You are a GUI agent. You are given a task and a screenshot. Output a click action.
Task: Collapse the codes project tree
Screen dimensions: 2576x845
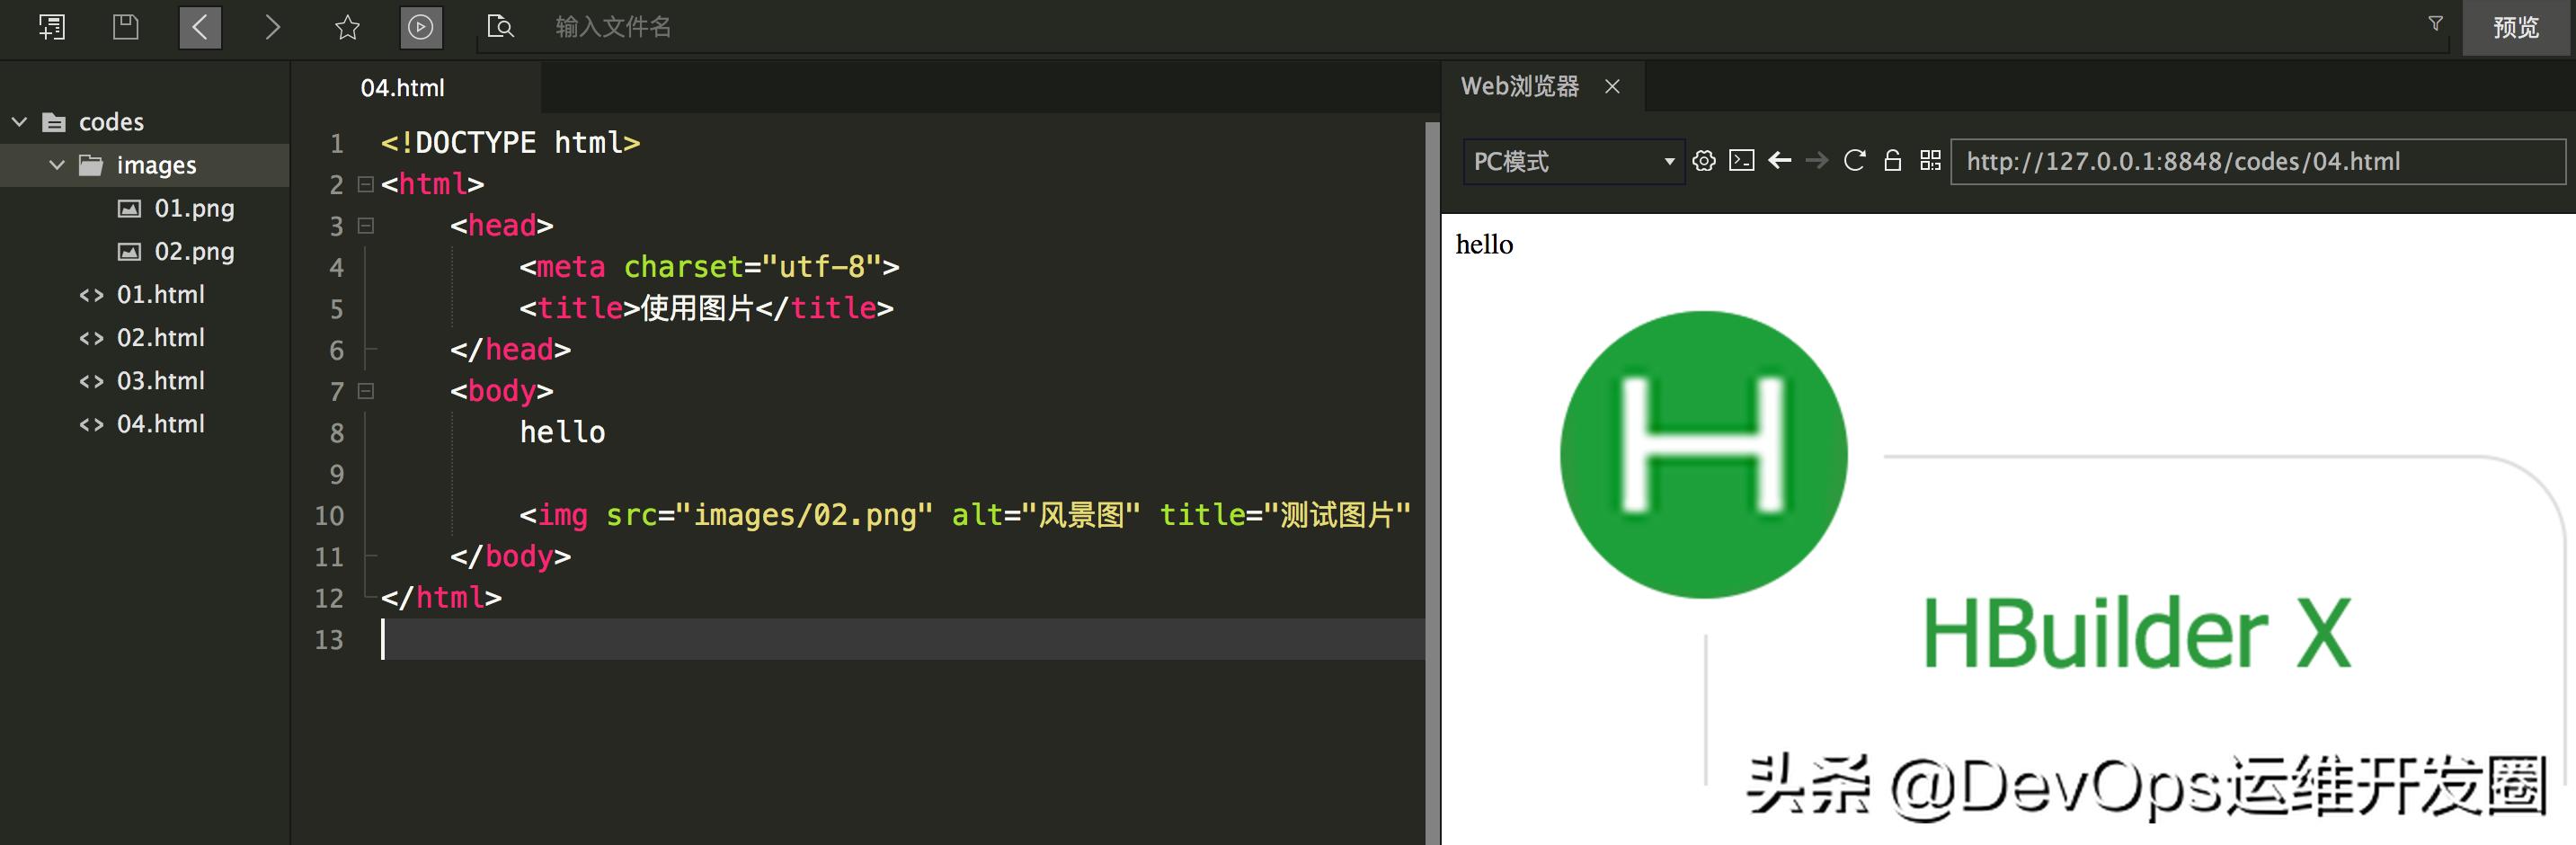(x=20, y=121)
